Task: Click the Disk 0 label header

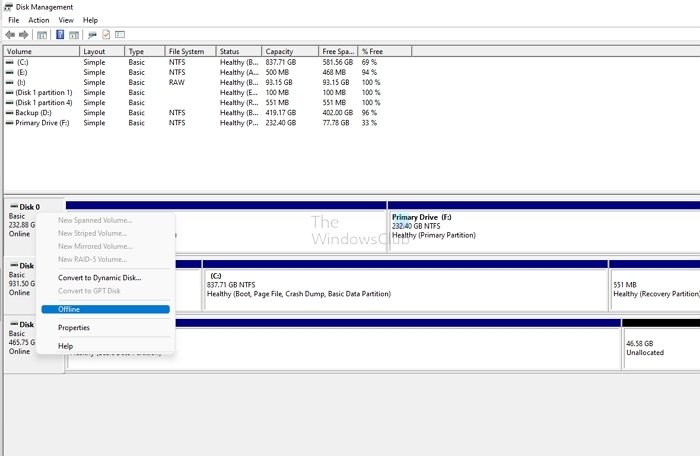Action: (x=29, y=207)
